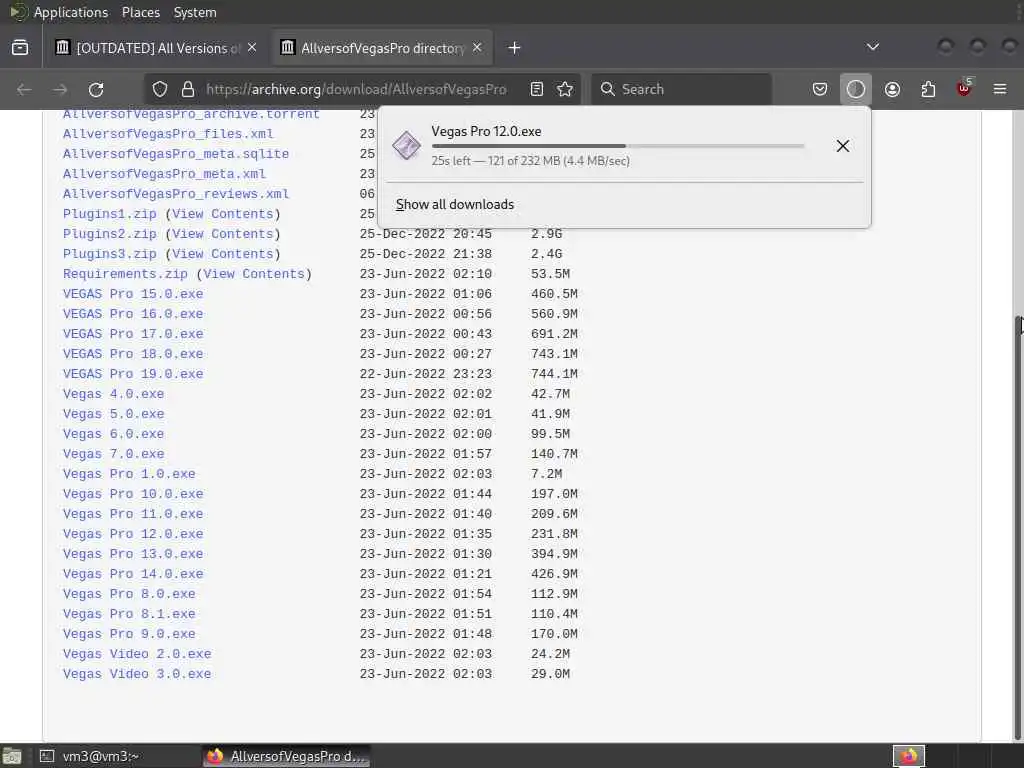Toggle reader view icon in address bar

click(537, 89)
